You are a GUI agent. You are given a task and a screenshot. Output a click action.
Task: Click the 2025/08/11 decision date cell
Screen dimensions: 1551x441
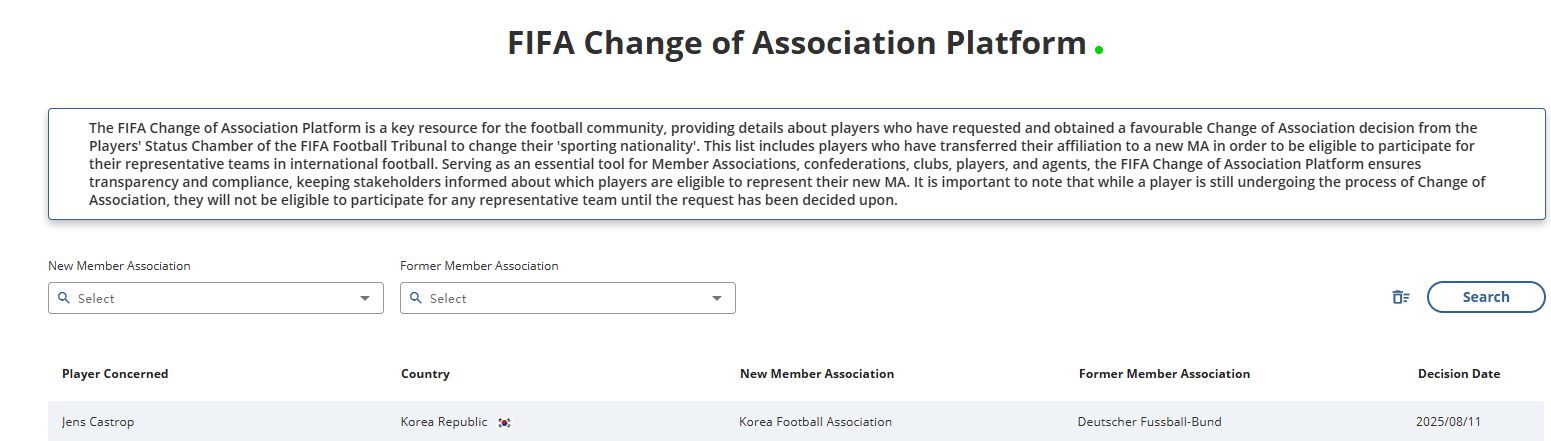click(x=1446, y=422)
